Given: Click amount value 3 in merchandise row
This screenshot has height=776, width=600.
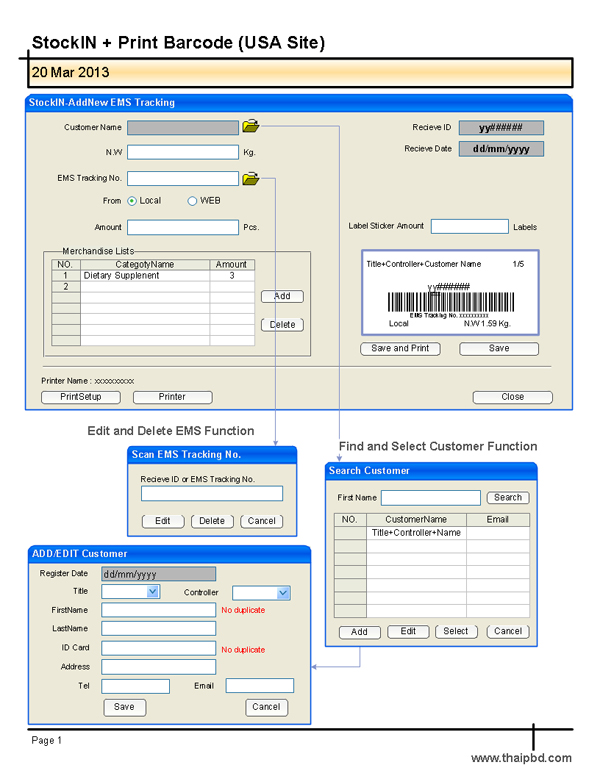Looking at the screenshot, I should pyautogui.click(x=232, y=276).
